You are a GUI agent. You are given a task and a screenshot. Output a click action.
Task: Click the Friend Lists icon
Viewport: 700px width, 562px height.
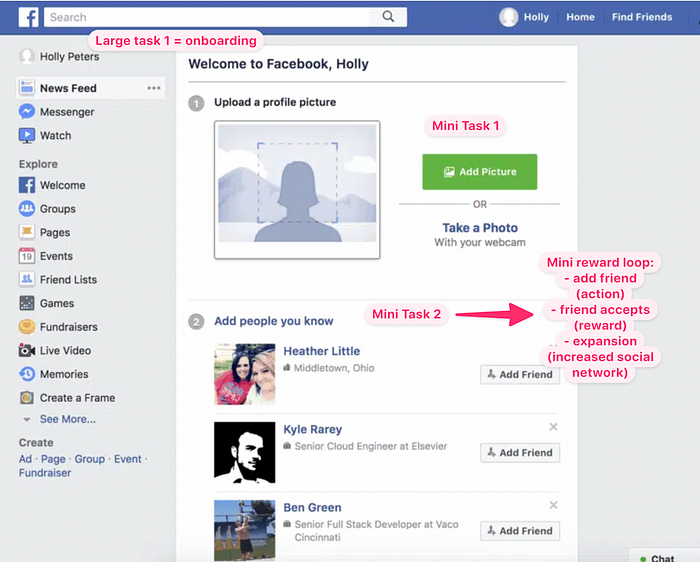point(27,279)
